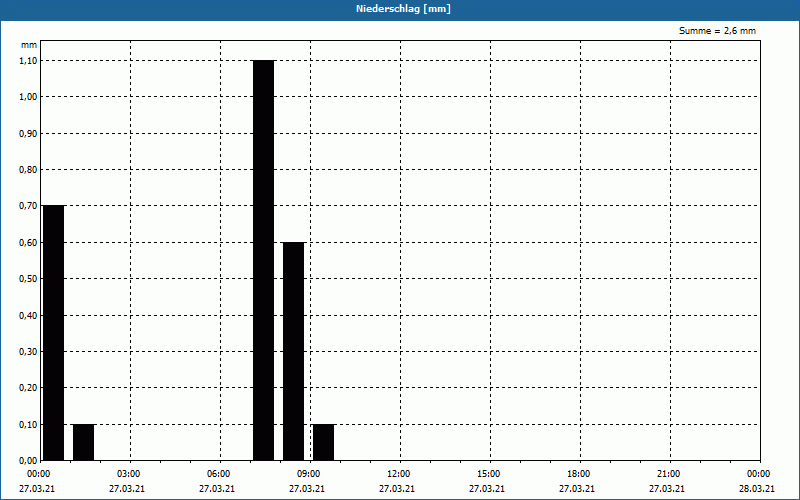Viewport: 800px width, 500px height.
Task: Select the 06:00 time label
Action: (218, 474)
